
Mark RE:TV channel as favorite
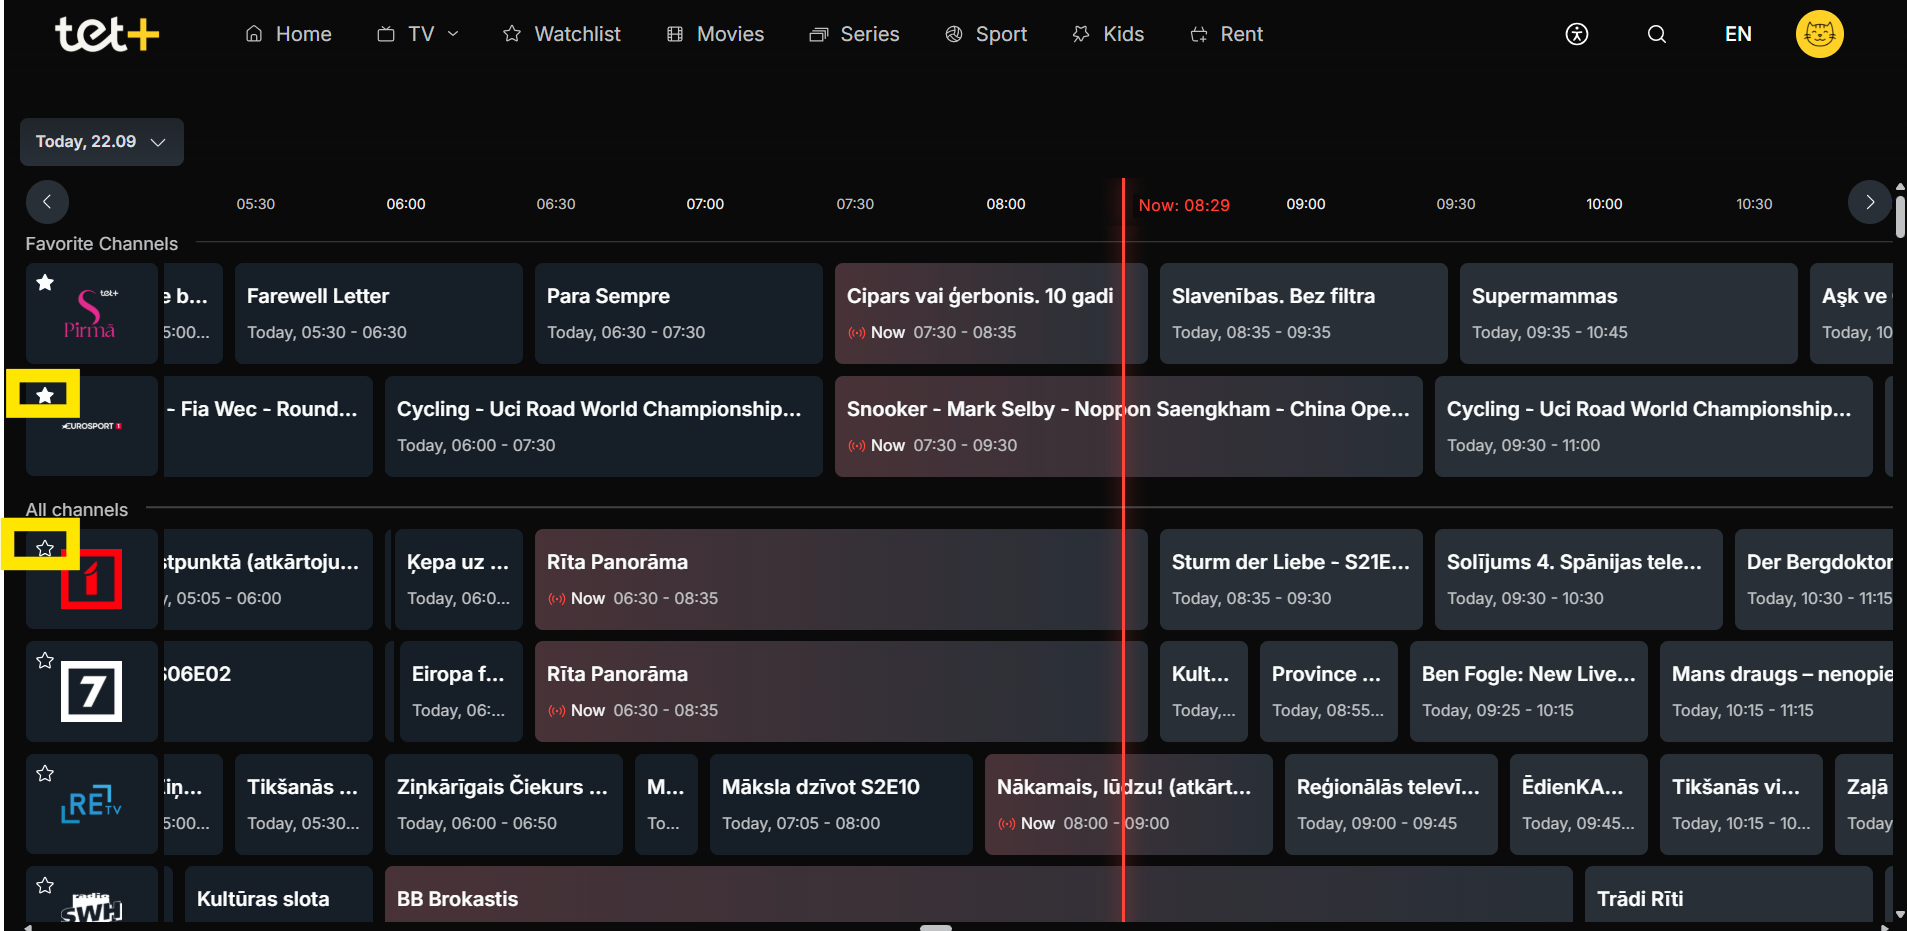pyautogui.click(x=45, y=773)
